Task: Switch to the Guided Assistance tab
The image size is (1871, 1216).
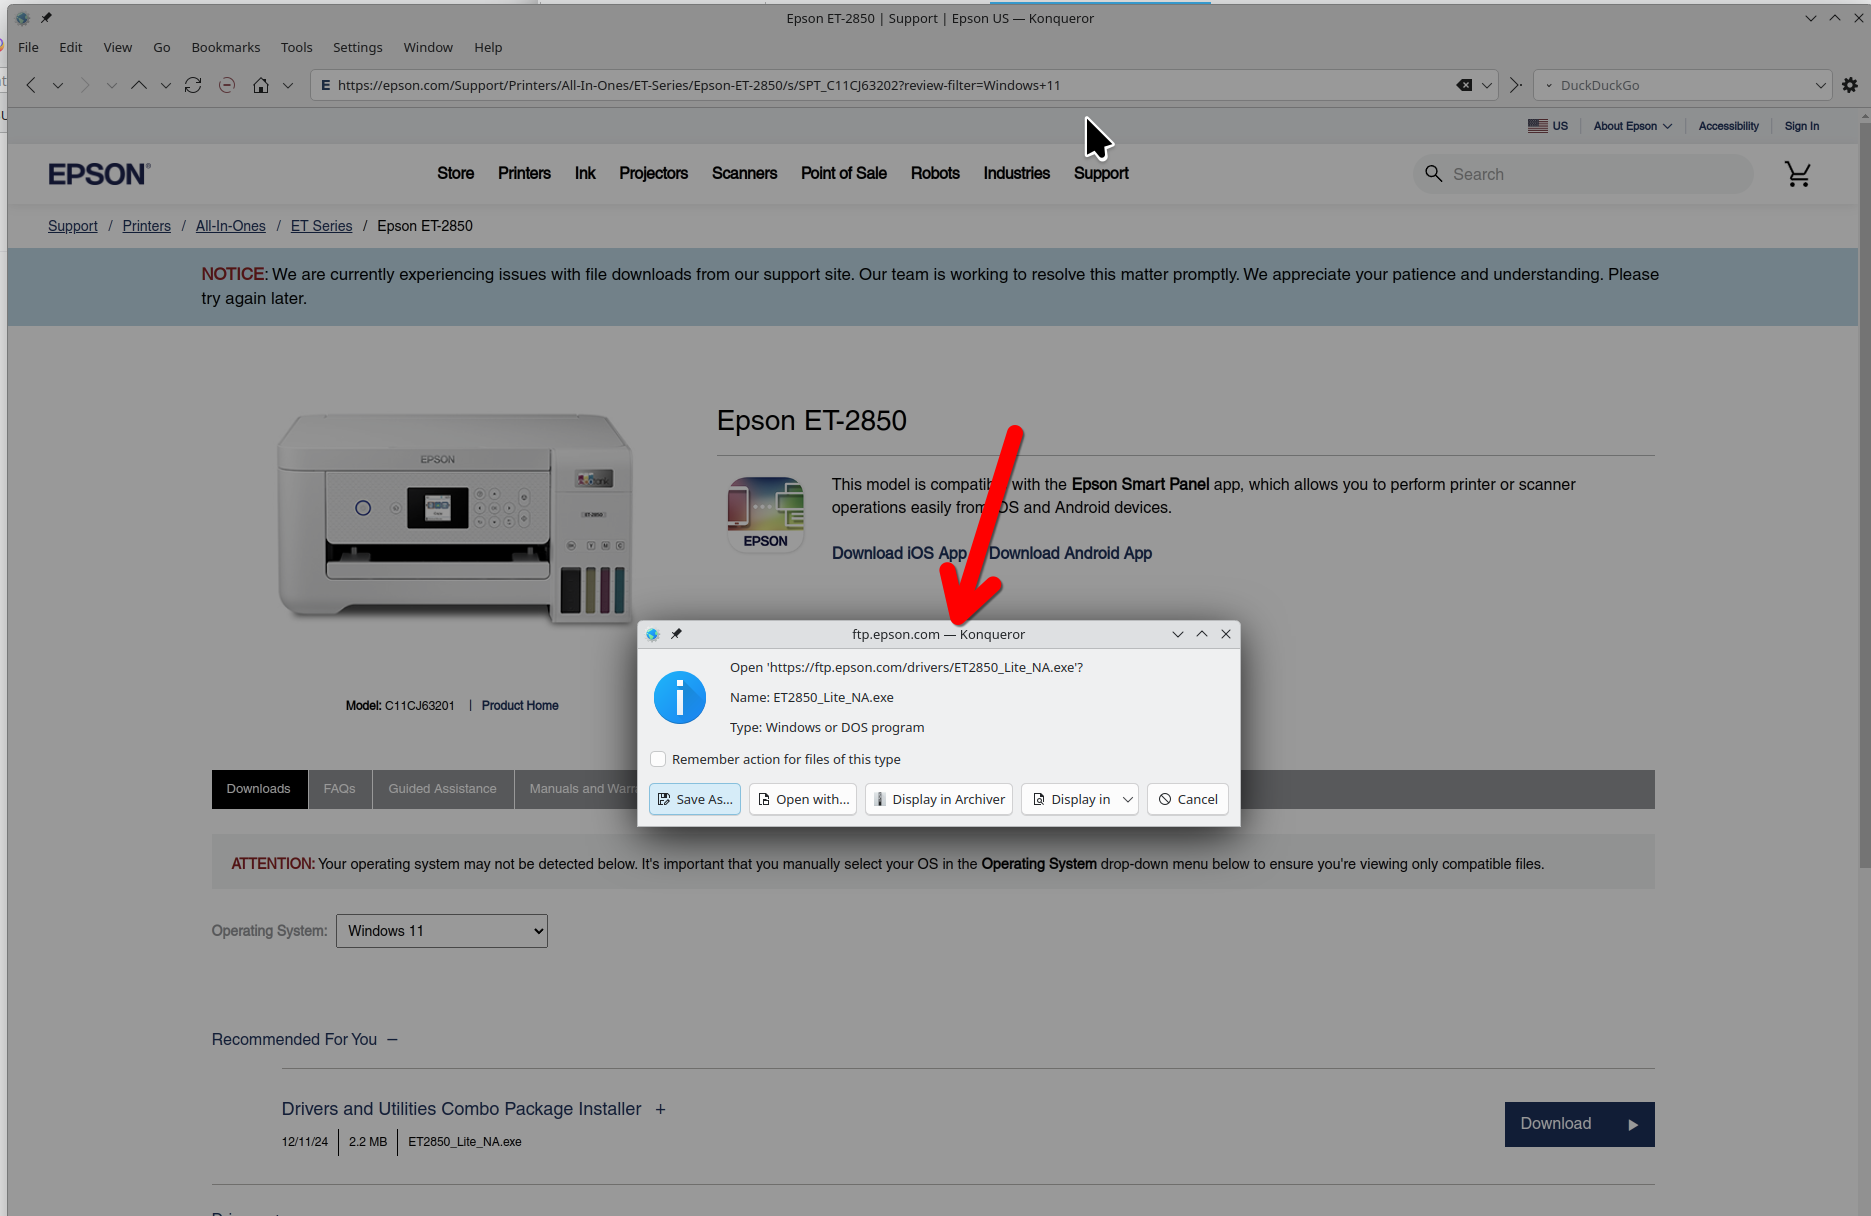Action: [x=443, y=789]
